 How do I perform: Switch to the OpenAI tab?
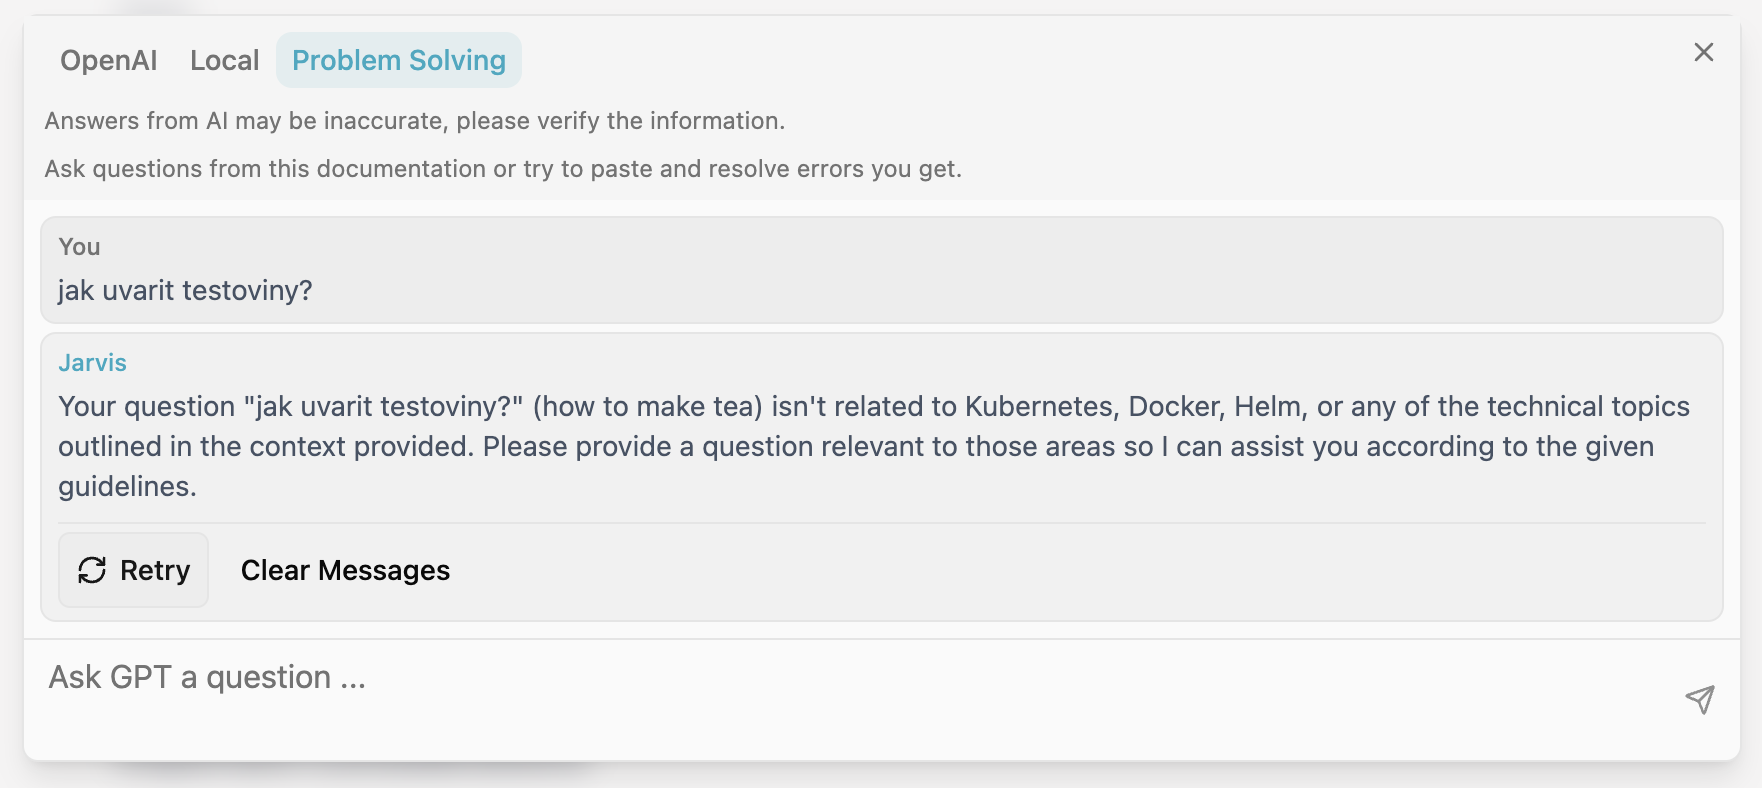(109, 60)
